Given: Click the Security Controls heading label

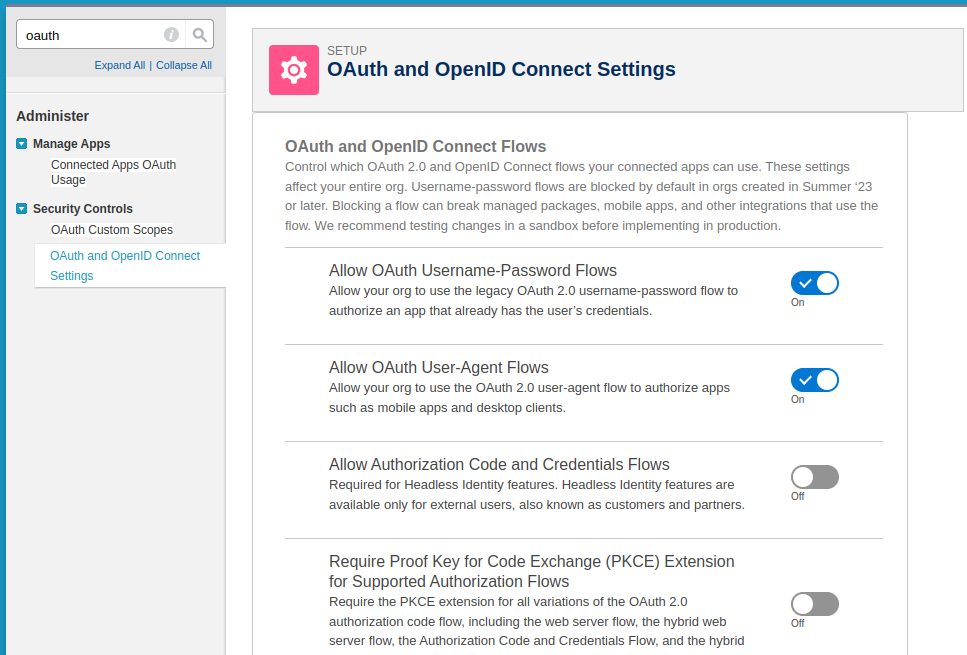Looking at the screenshot, I should pyautogui.click(x=83, y=208).
